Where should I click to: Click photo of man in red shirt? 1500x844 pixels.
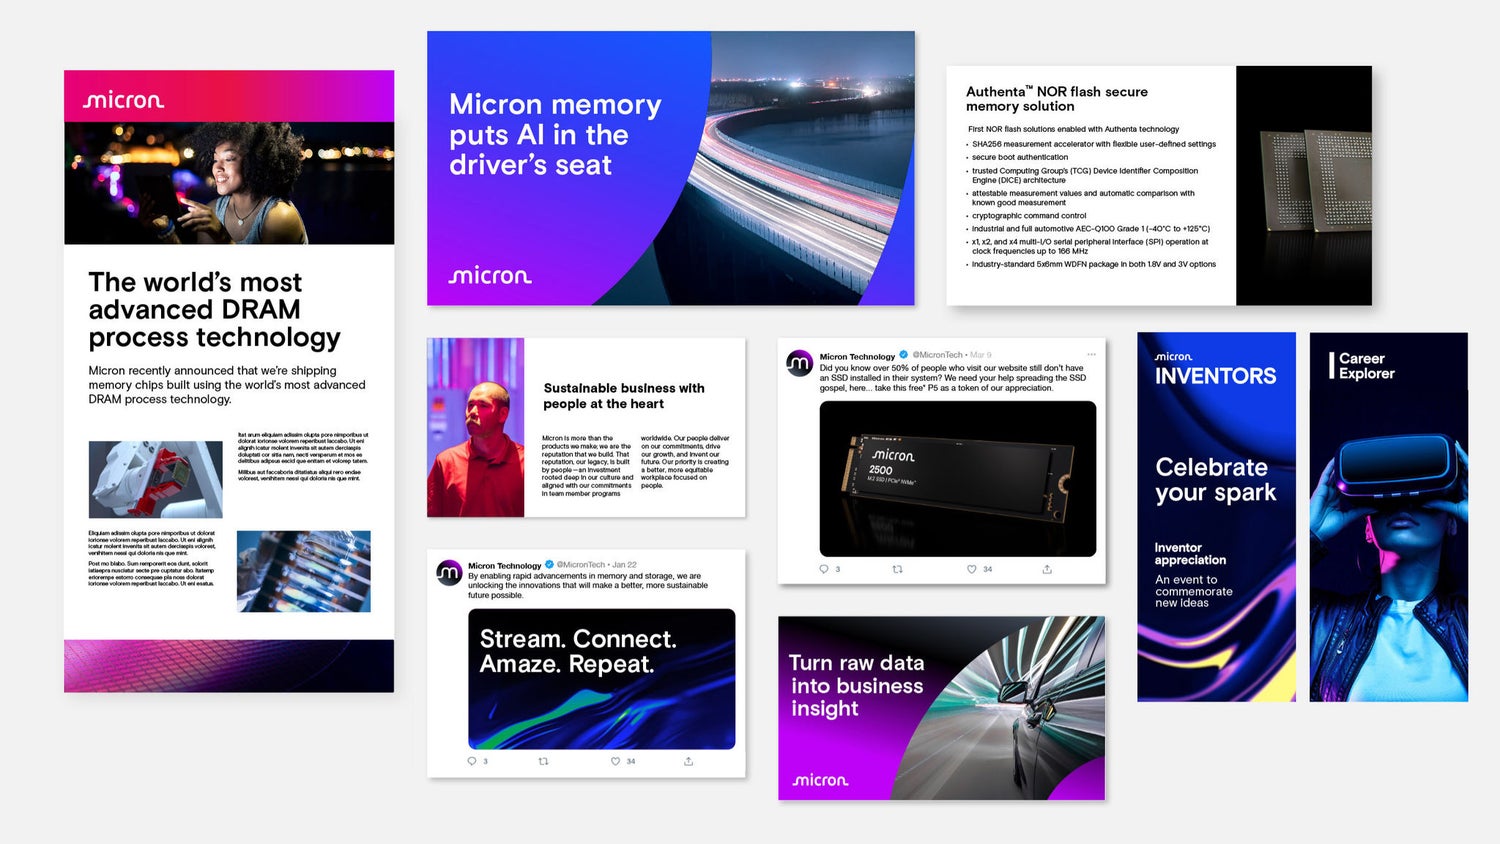tap(476, 427)
